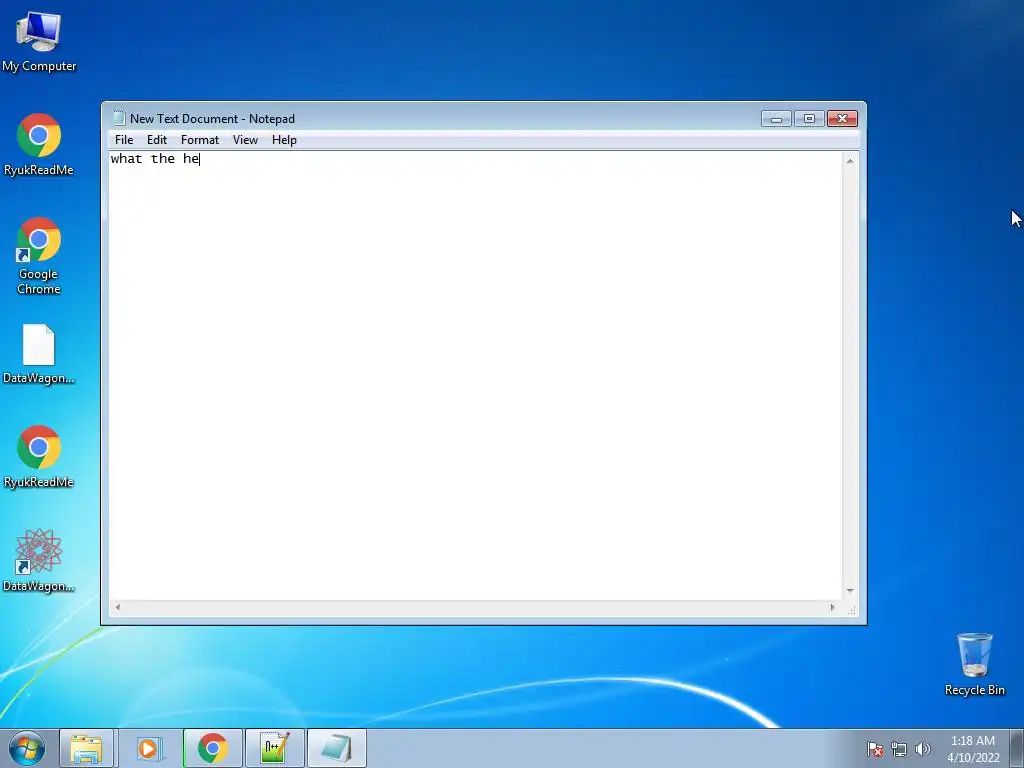This screenshot has height=768, width=1024.
Task: Click the vertical scrollbar up arrow
Action: click(x=850, y=161)
